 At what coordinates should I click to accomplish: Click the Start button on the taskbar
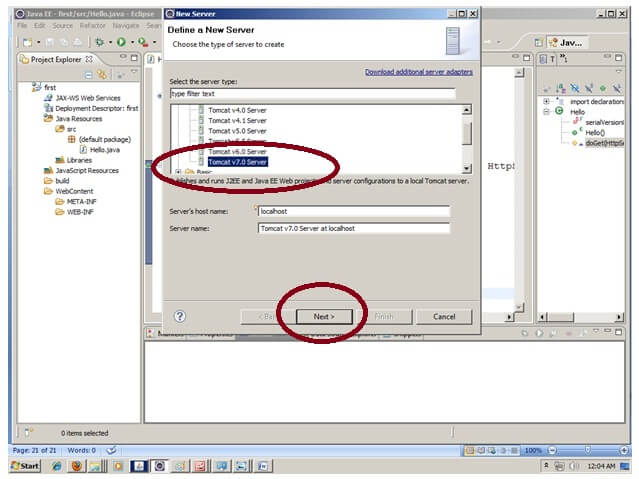tap(25, 466)
